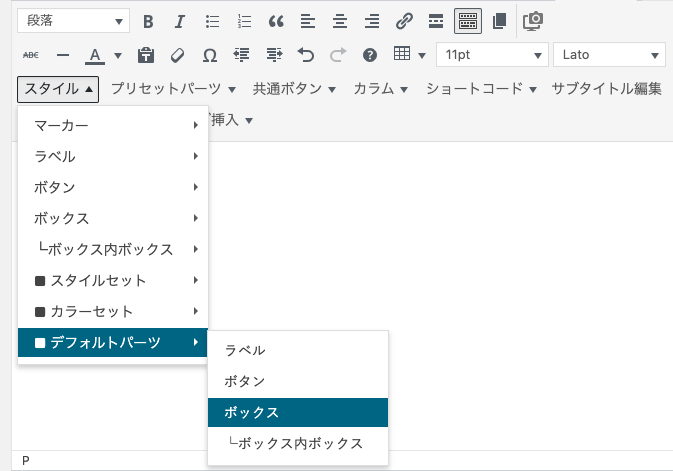
Task: Expand ボックス submenu in style menu
Action: (113, 218)
